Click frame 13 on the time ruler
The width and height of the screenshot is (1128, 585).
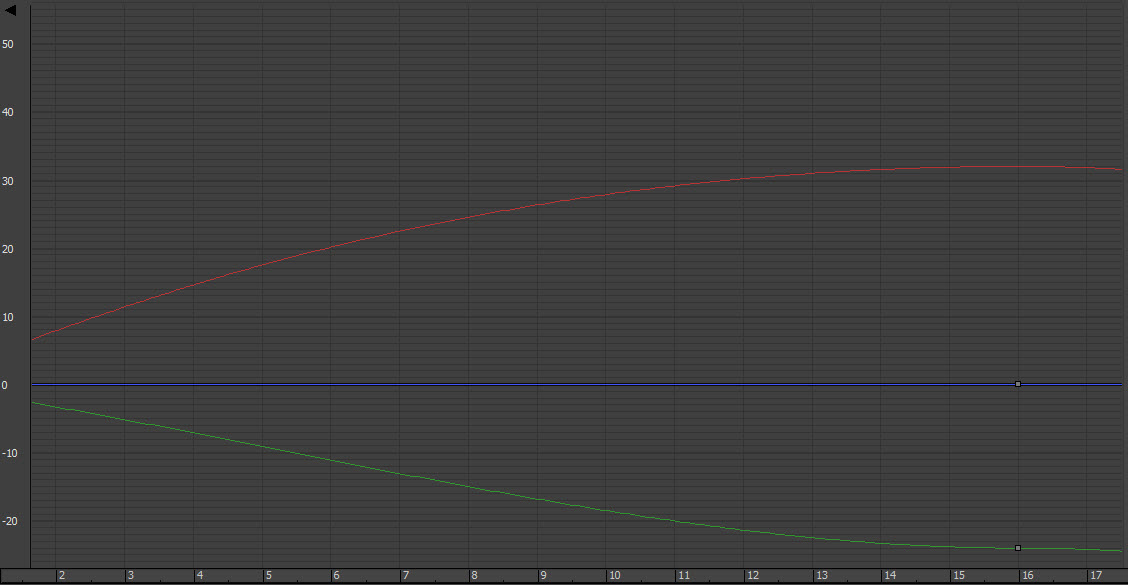[822, 576]
